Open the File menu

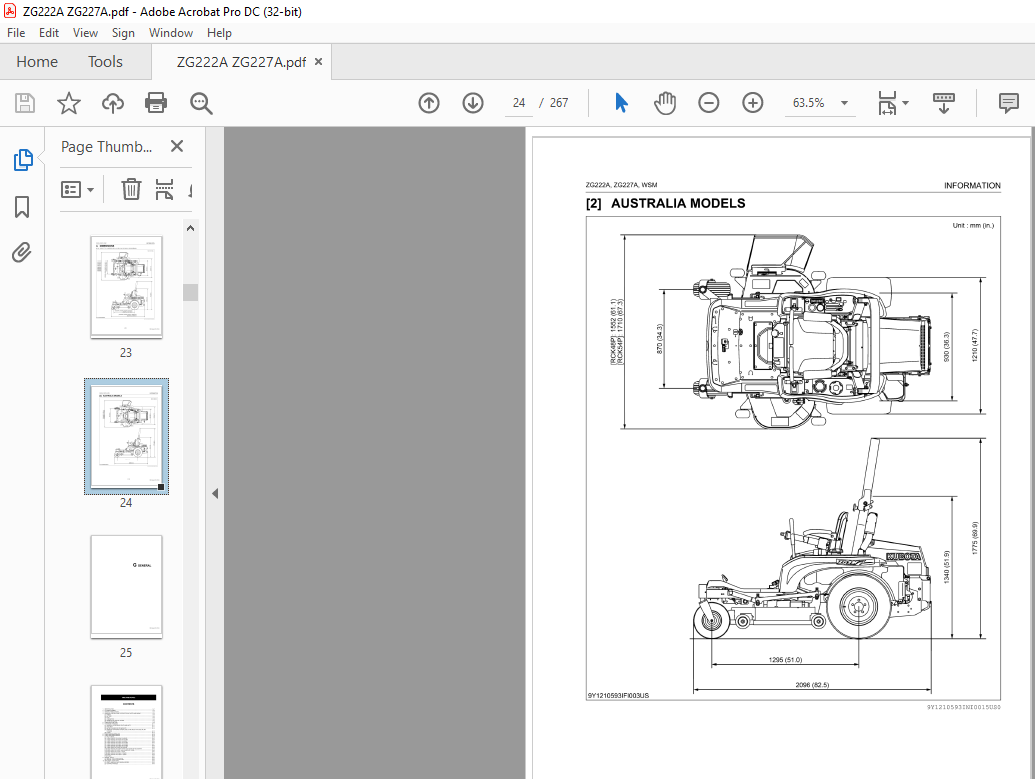click(16, 33)
